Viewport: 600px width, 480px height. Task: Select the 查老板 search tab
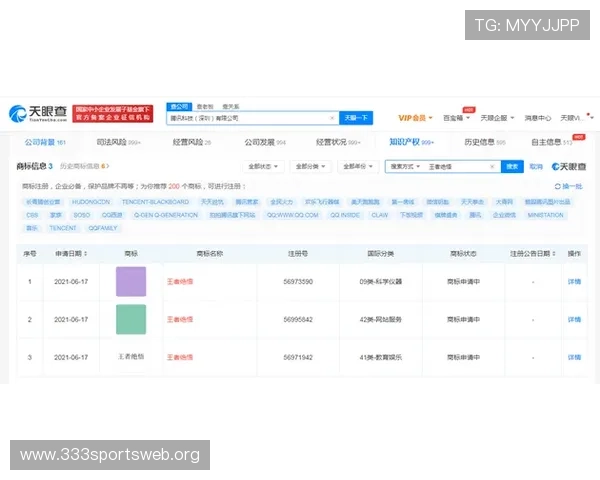click(x=205, y=106)
